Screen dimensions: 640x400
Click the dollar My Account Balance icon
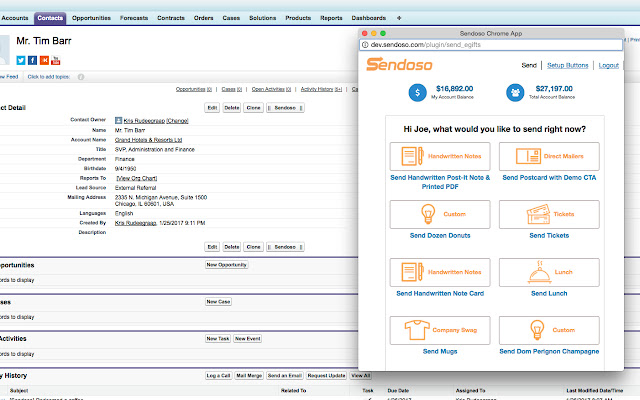pos(418,92)
